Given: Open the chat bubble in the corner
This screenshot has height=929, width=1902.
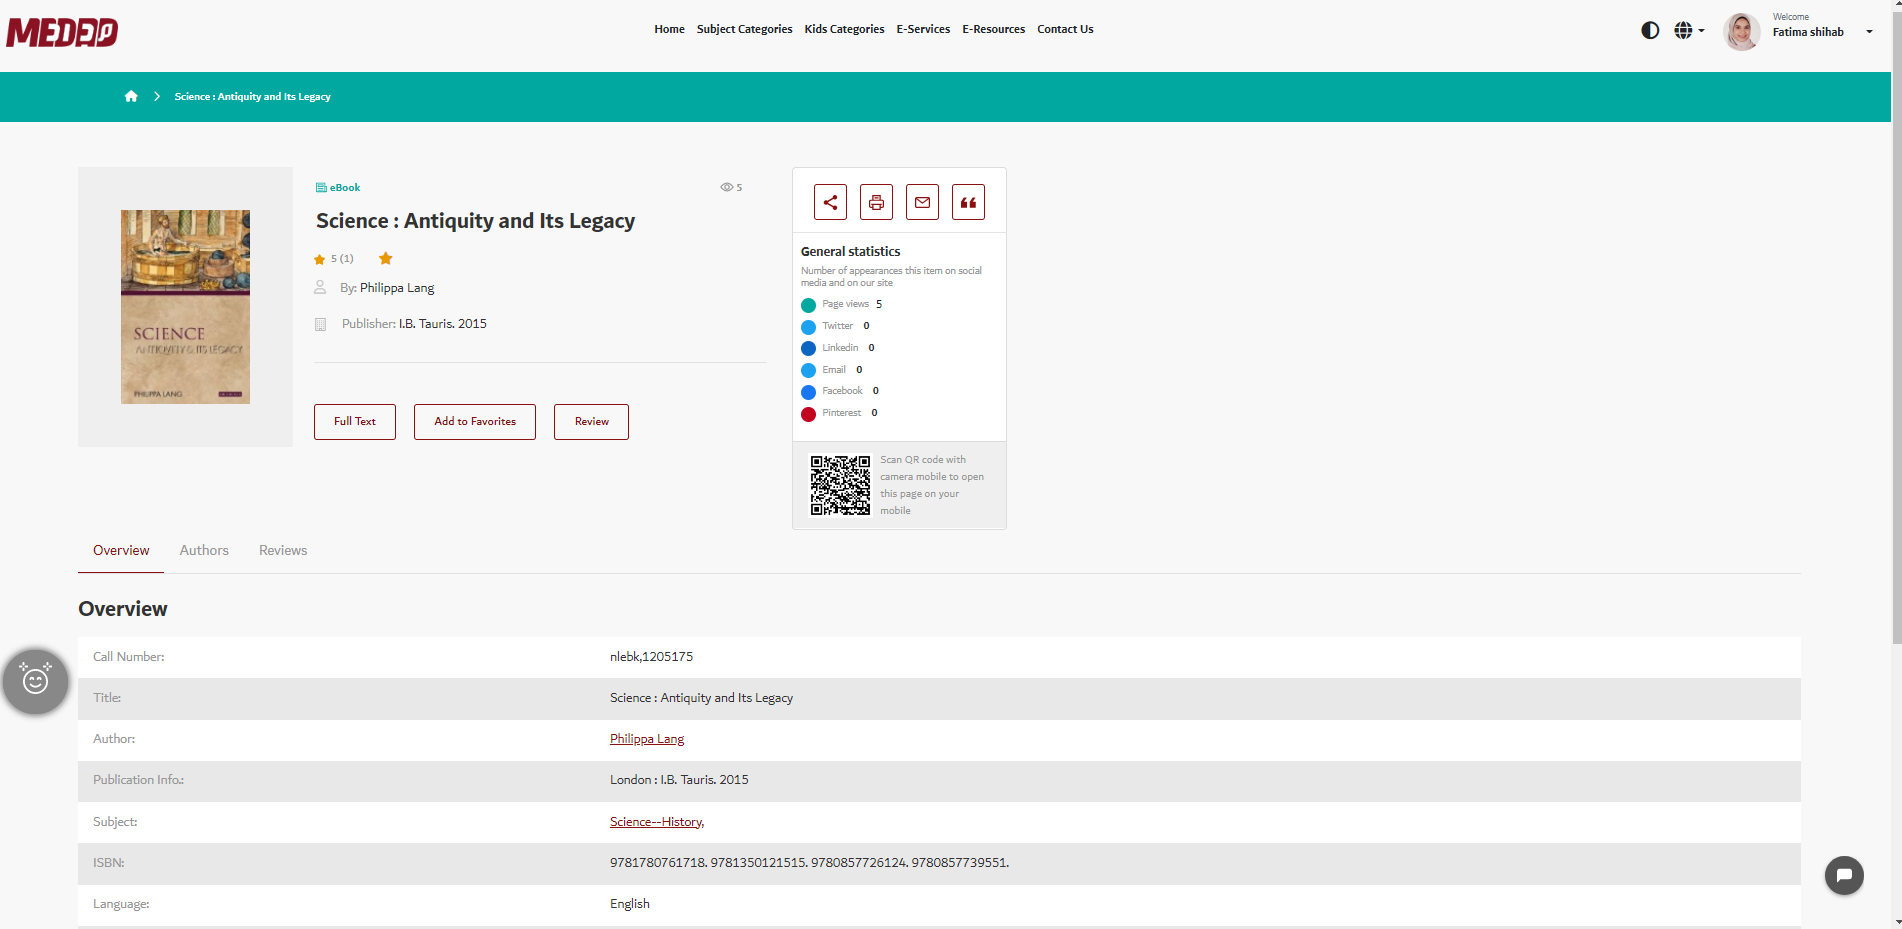Looking at the screenshot, I should tap(1844, 875).
